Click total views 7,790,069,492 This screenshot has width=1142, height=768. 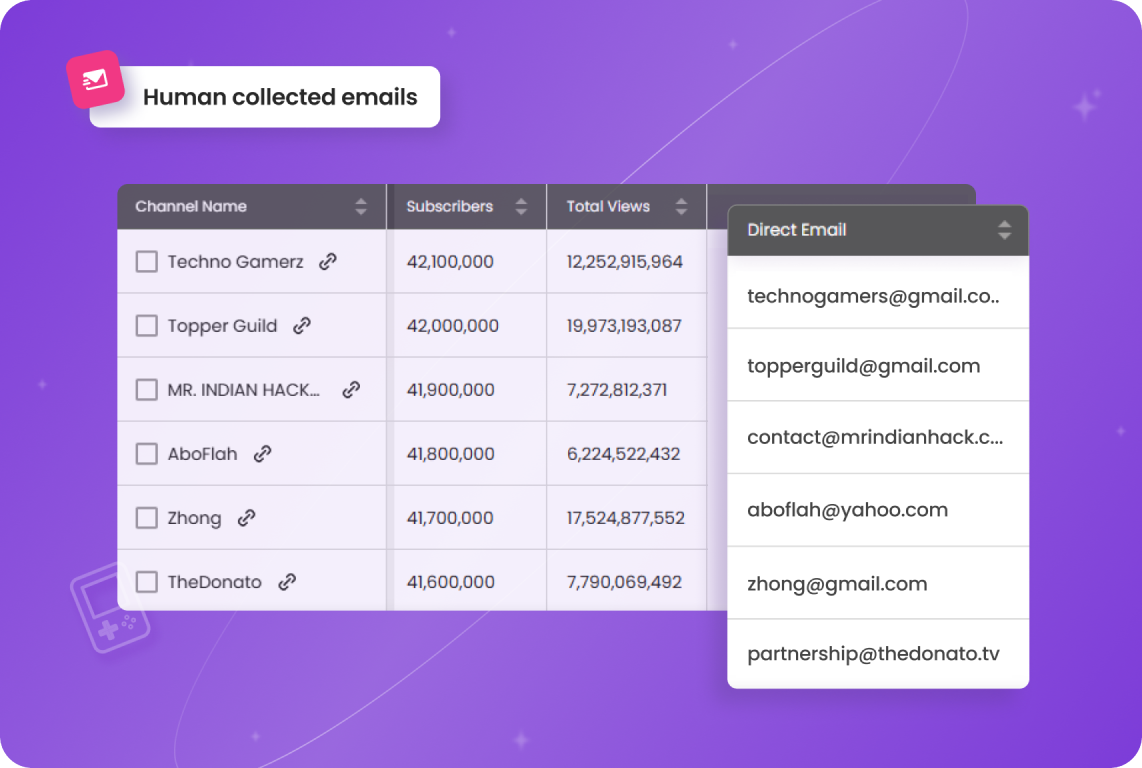click(623, 581)
